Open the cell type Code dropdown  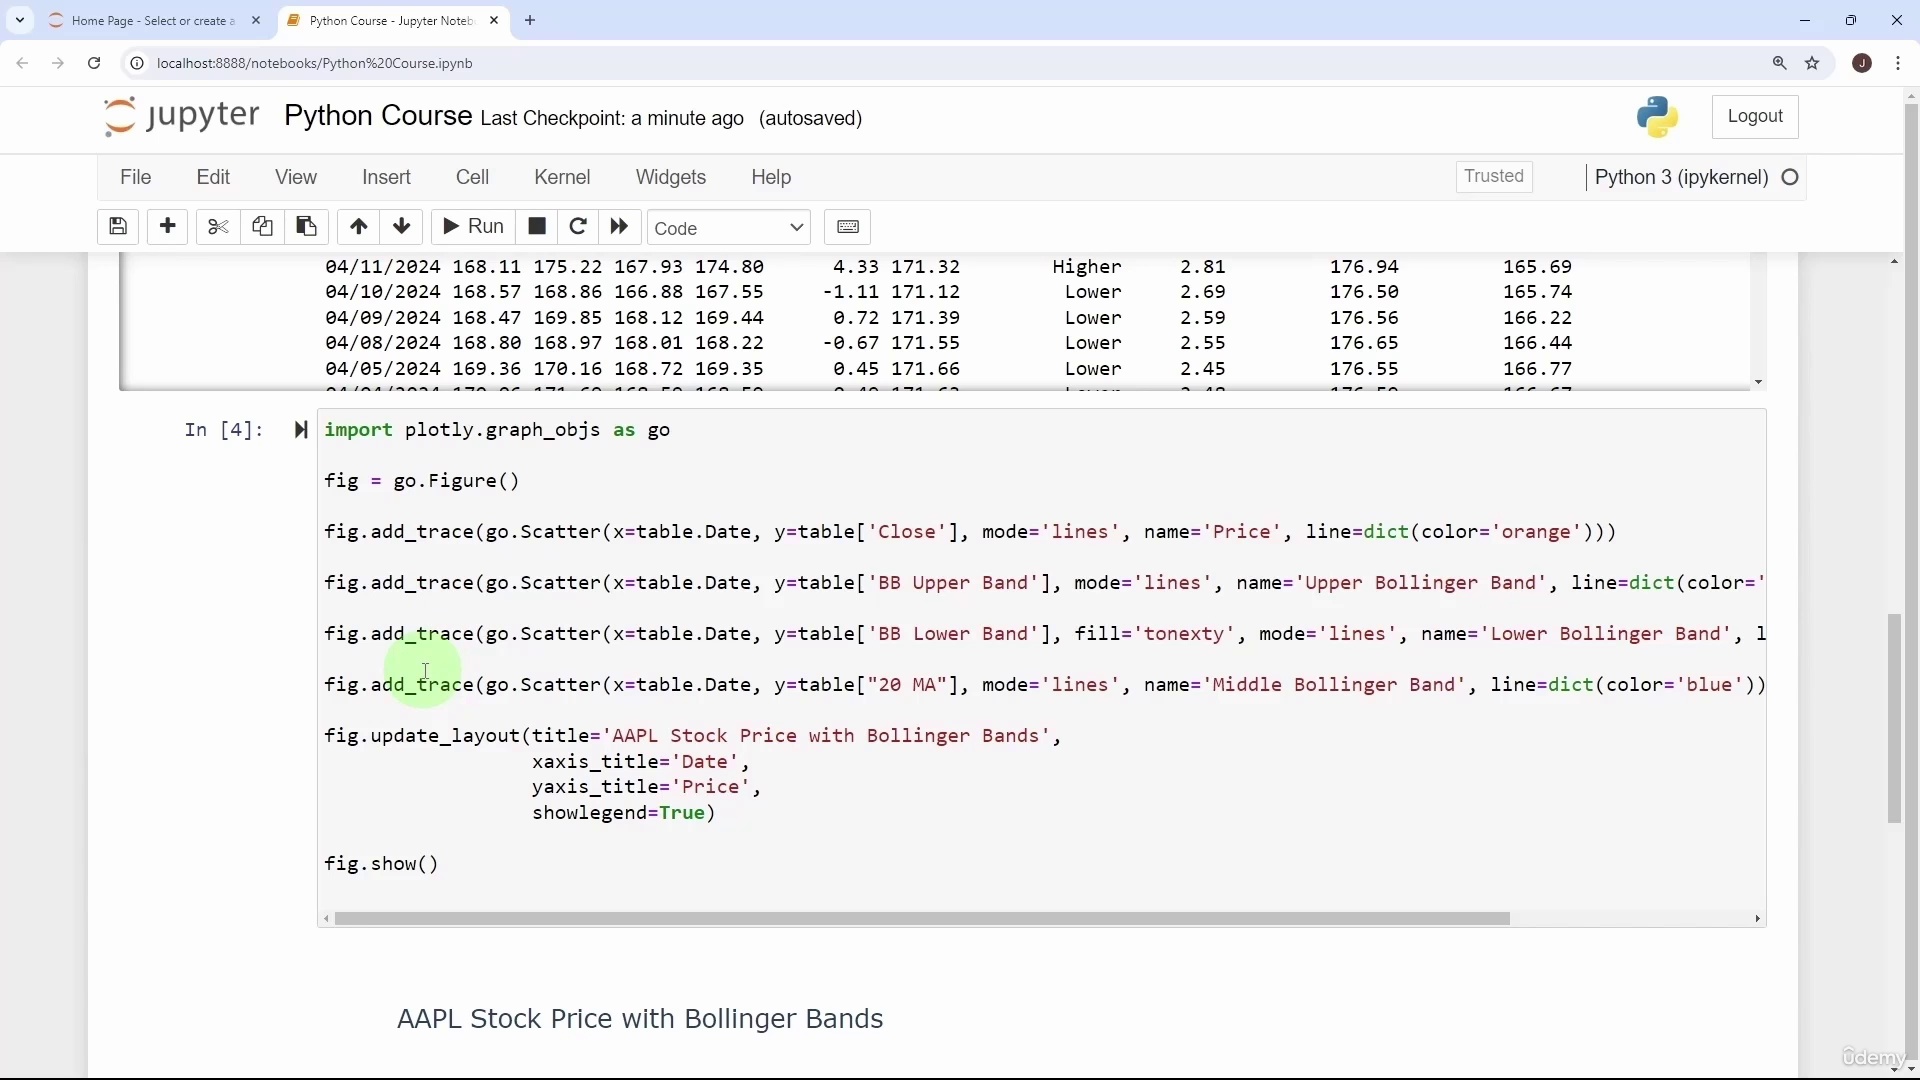730,228
